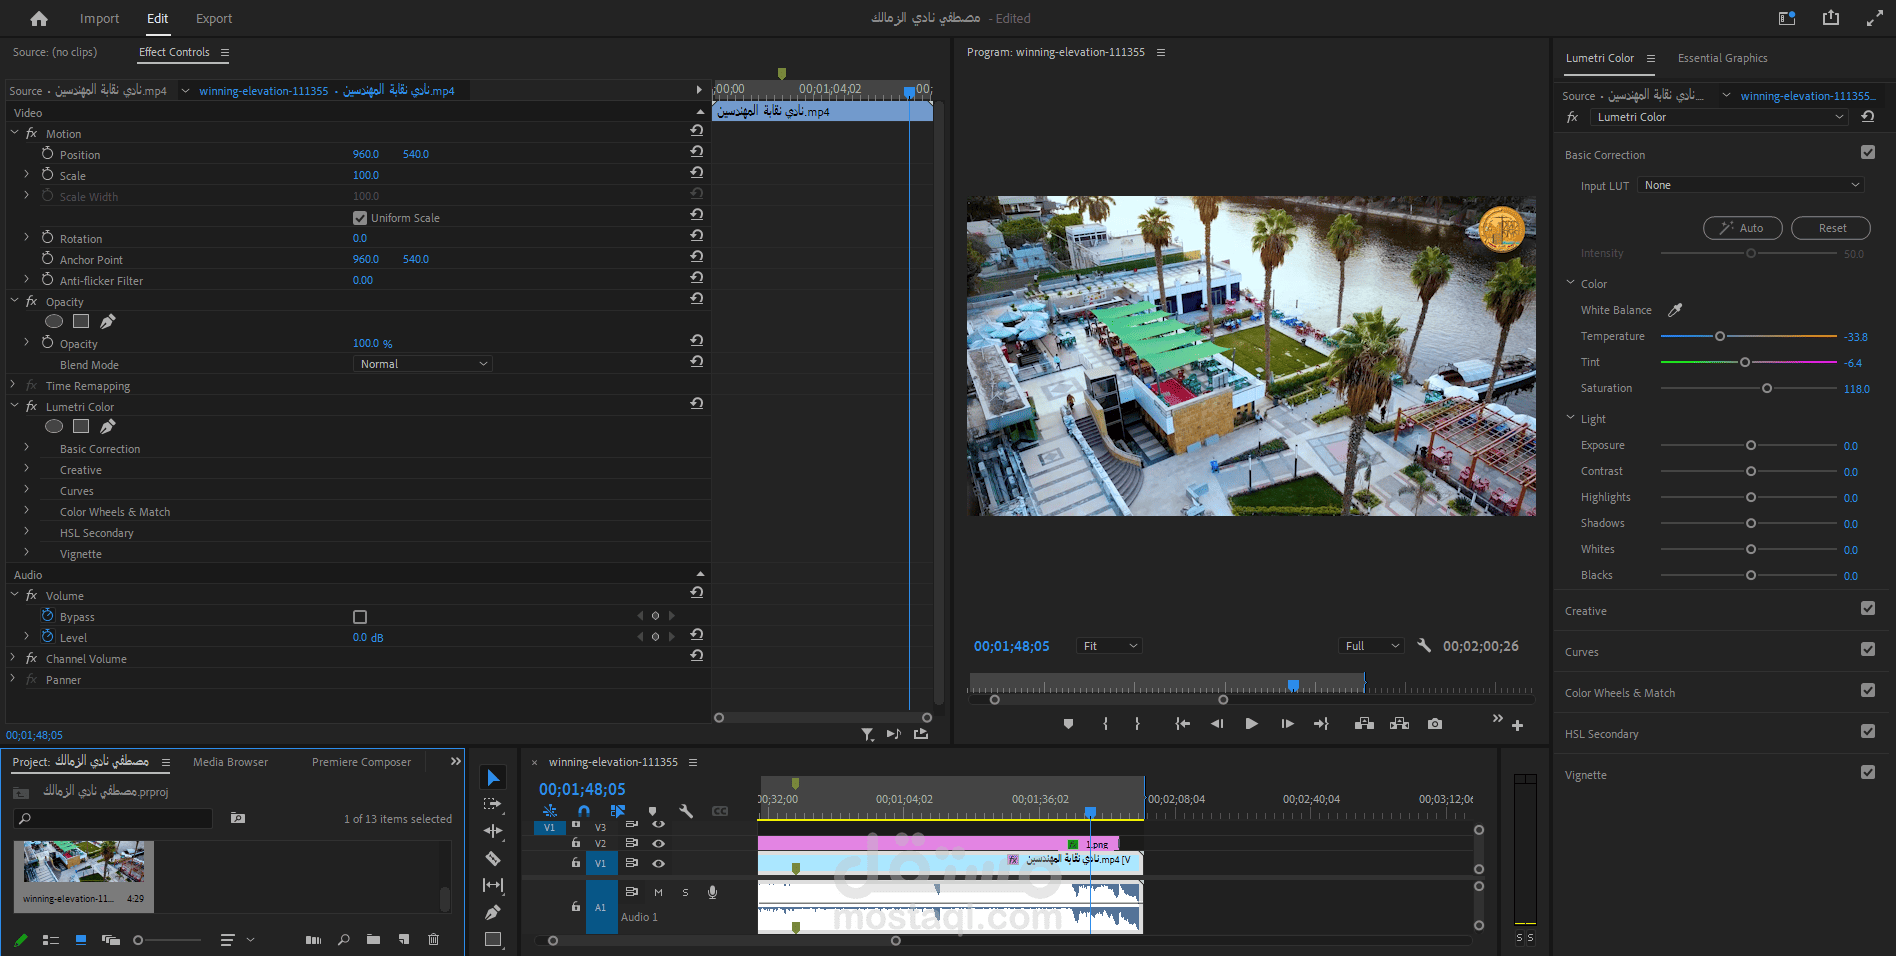Image resolution: width=1896 pixels, height=956 pixels.
Task: Click the Auto button in Basic Correction
Action: pyautogui.click(x=1742, y=228)
